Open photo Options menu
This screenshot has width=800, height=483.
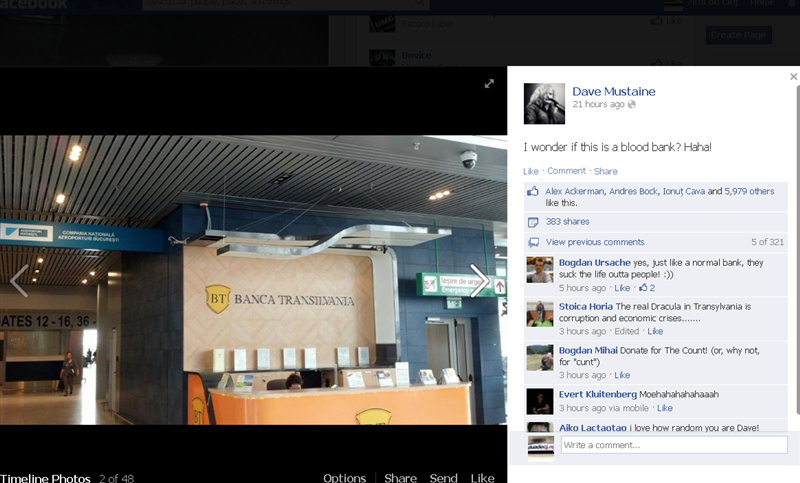tap(344, 478)
